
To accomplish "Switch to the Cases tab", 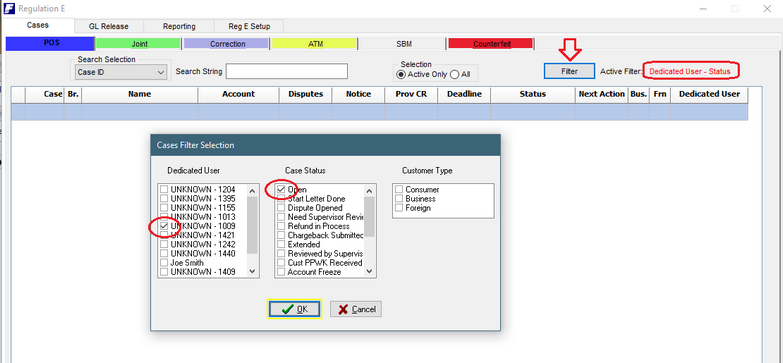I will click(x=38, y=25).
